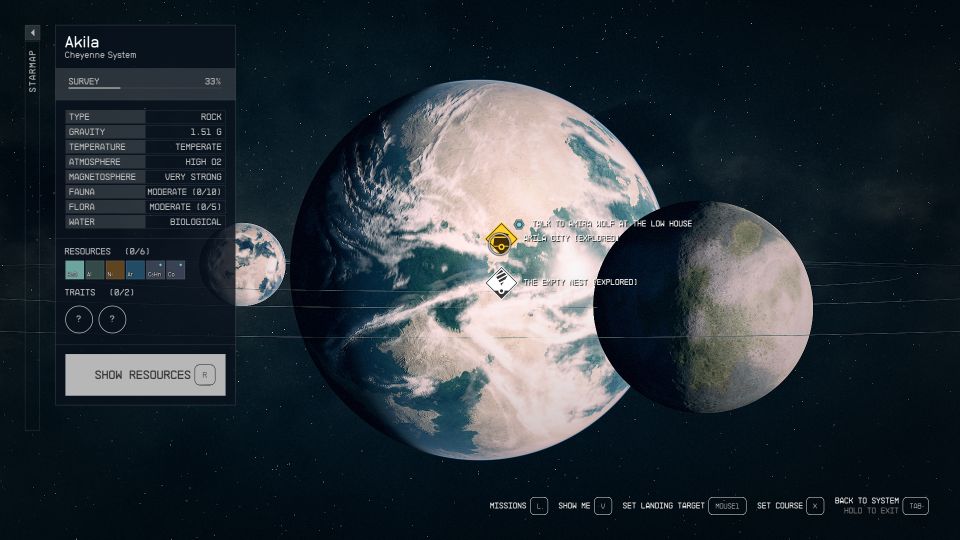Viewport: 960px width, 540px height.
Task: Click the V key icon for Show Me
Action: tap(603, 506)
